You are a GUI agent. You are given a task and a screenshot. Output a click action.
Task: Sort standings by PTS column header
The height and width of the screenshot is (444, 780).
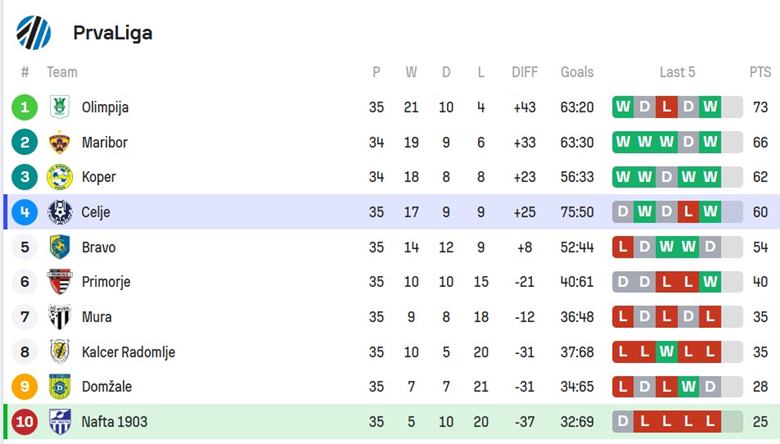click(x=760, y=73)
